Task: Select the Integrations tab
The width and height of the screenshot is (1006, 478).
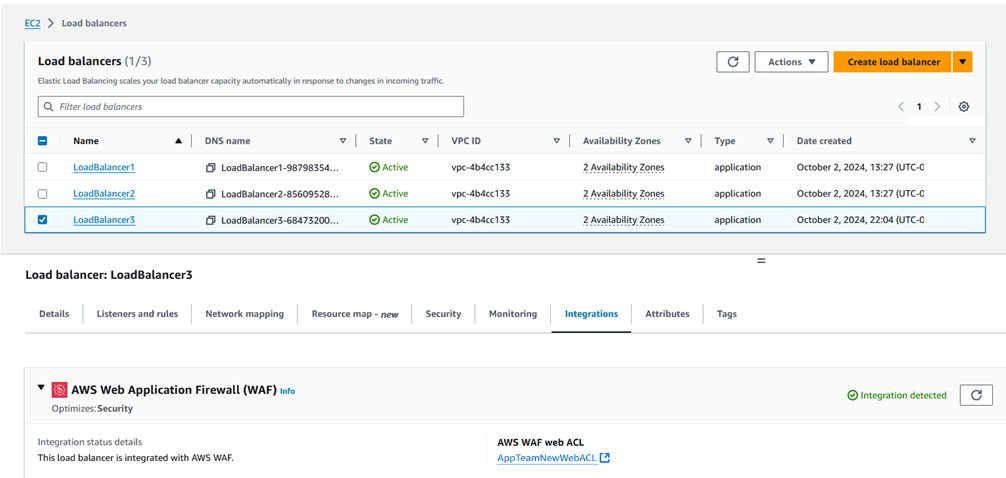Action: 592,314
